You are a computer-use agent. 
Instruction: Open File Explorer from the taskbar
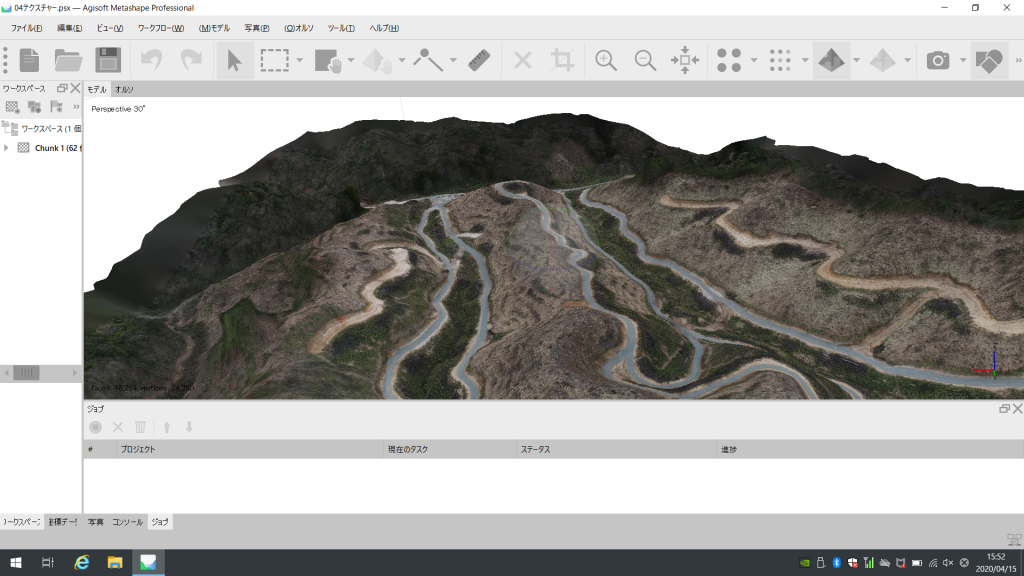[115, 563]
